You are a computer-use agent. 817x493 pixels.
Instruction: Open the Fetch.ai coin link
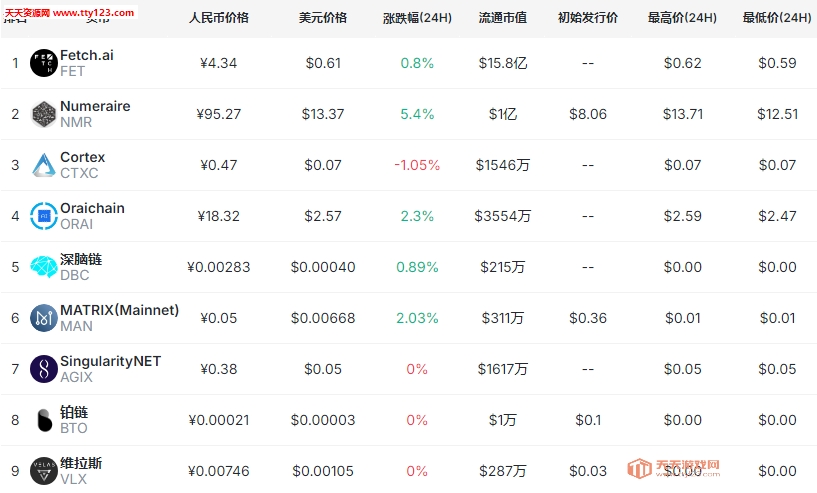point(86,55)
